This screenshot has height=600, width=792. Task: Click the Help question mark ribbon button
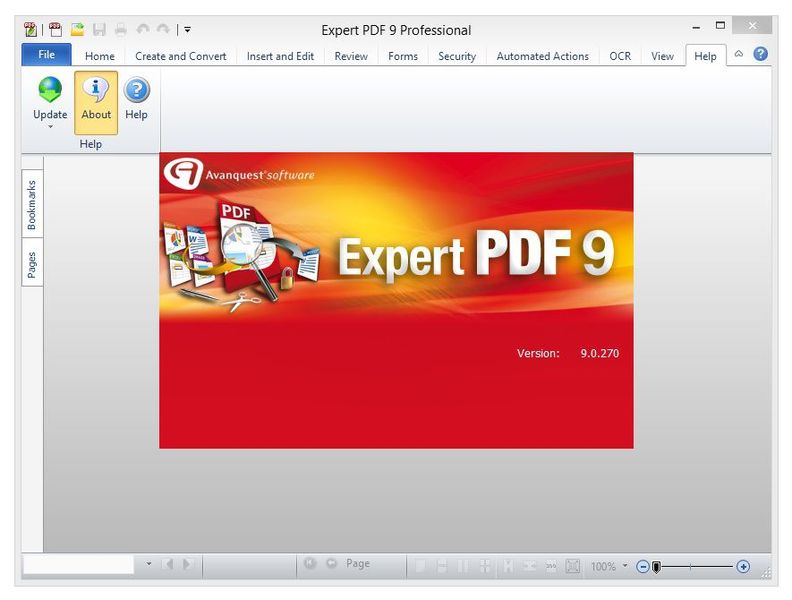coord(136,99)
